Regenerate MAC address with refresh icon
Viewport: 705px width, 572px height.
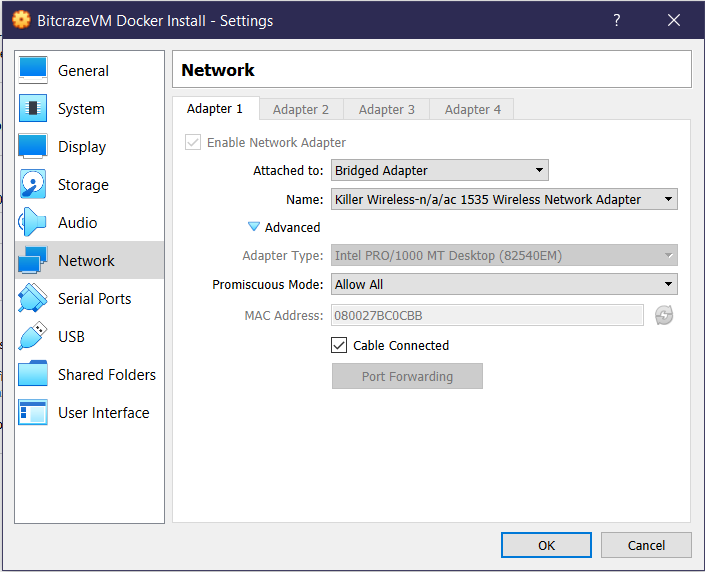(664, 315)
